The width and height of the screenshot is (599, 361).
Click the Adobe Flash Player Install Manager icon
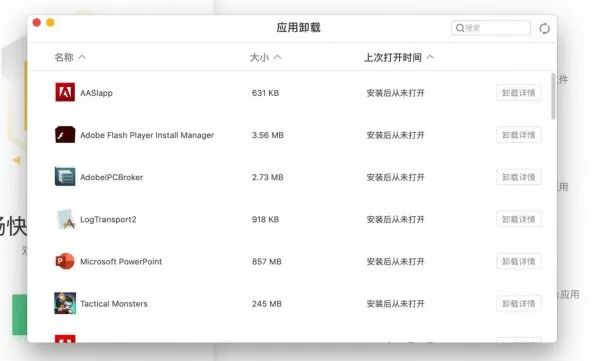pyautogui.click(x=65, y=134)
